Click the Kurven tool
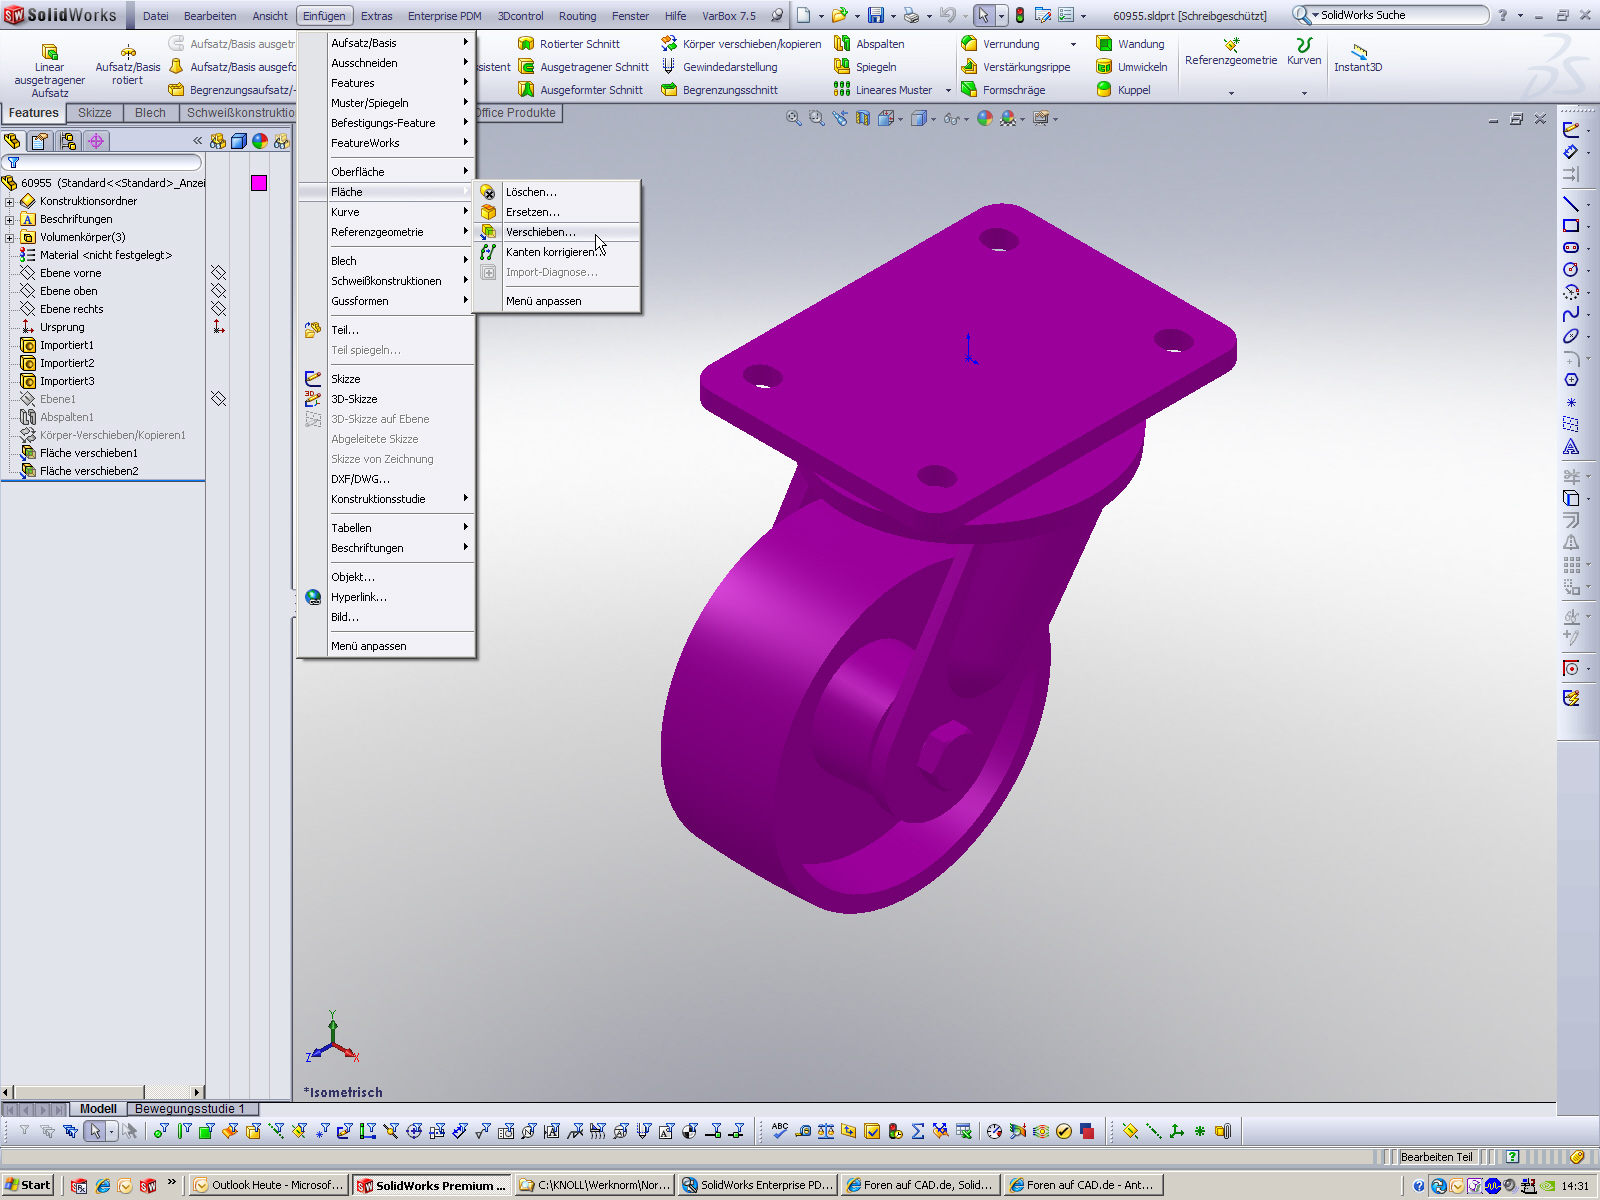 click(1304, 52)
